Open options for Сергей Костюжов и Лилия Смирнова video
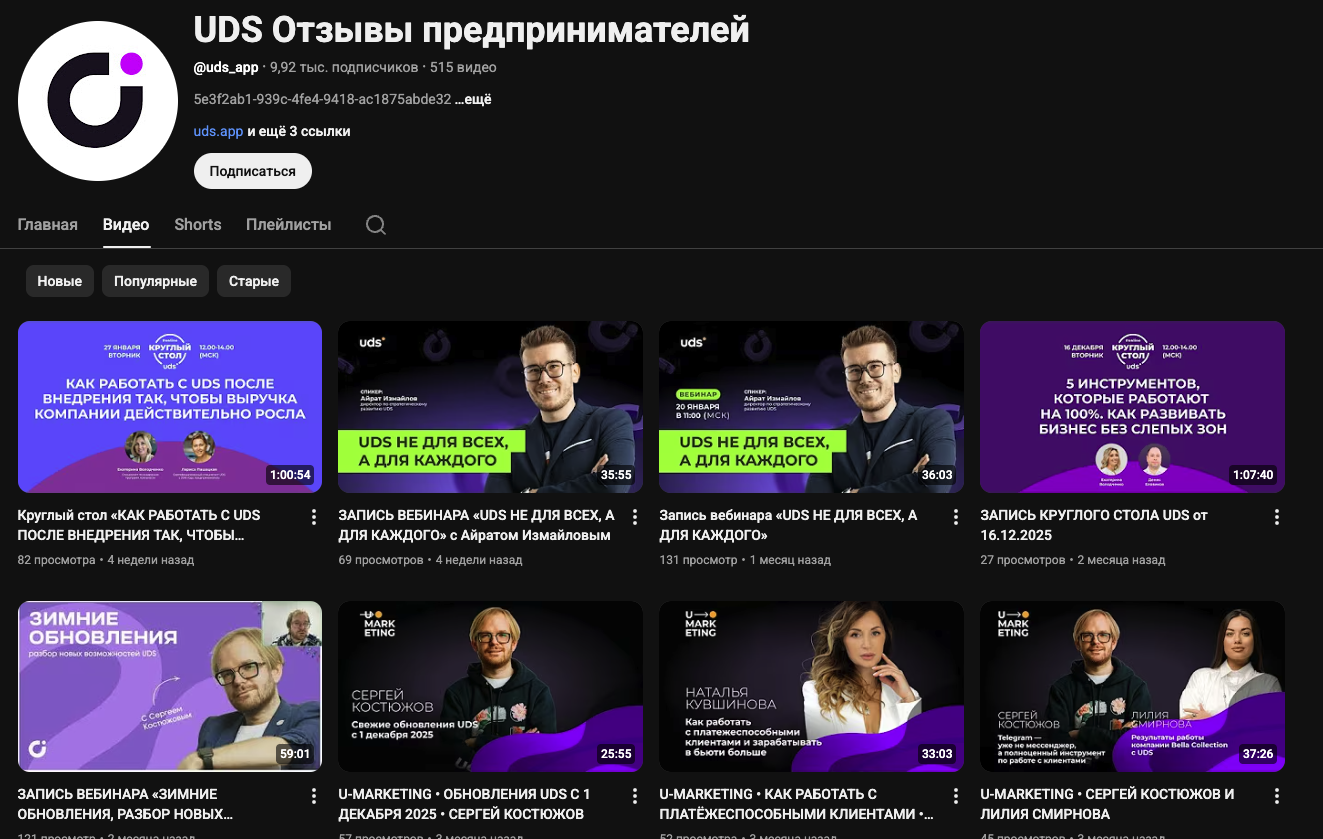 click(x=1276, y=797)
